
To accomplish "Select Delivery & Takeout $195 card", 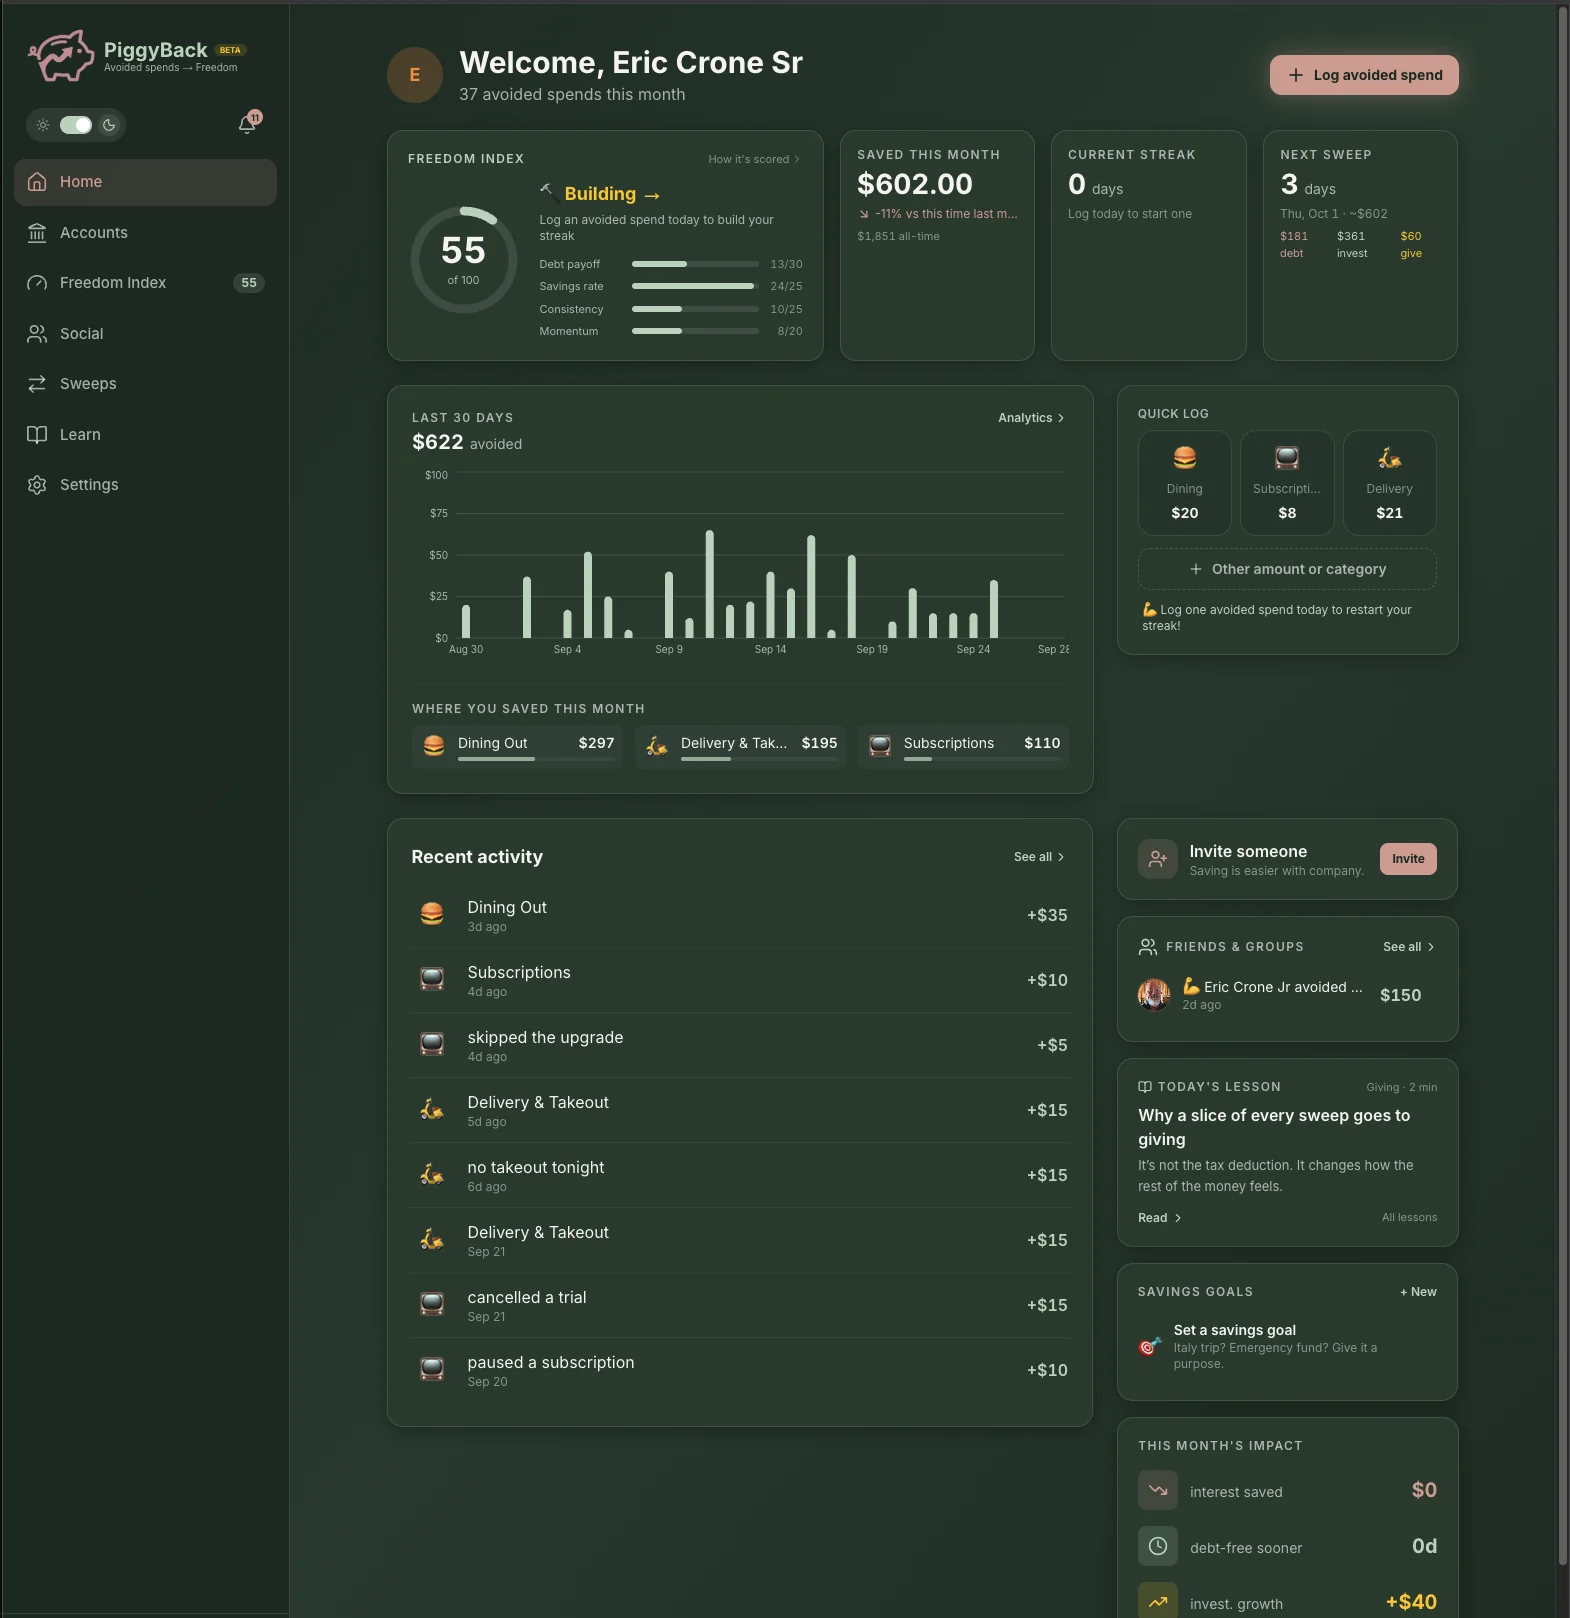I will [x=740, y=747].
